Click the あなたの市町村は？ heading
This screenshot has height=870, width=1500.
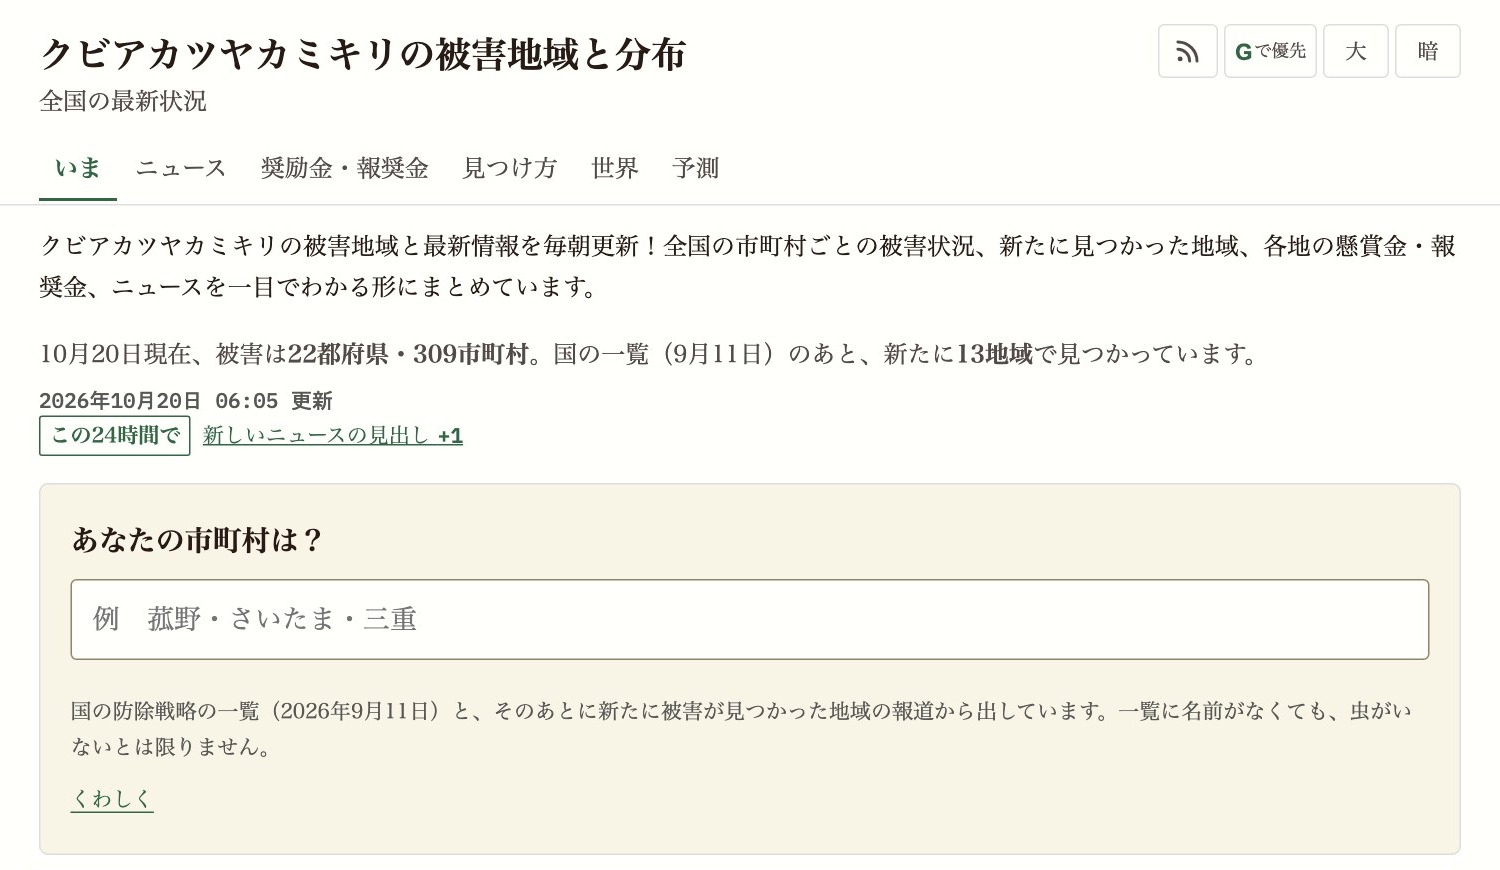198,540
